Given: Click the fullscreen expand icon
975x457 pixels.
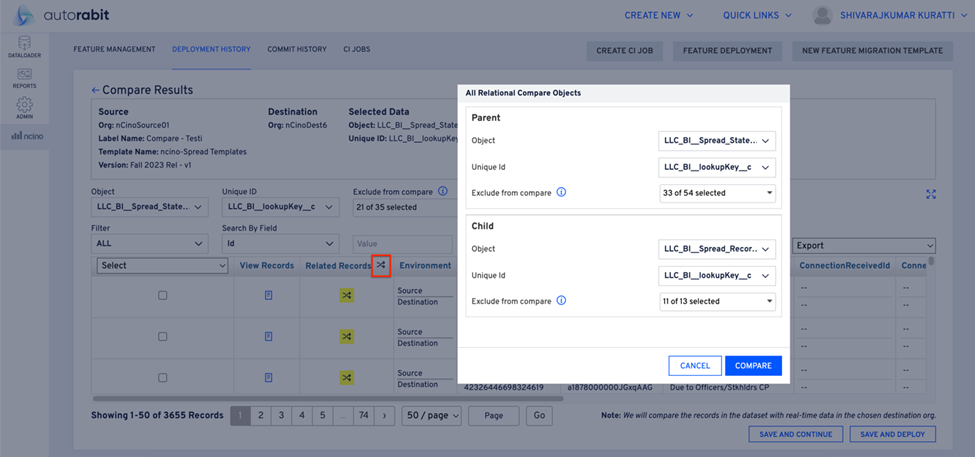Looking at the screenshot, I should pyautogui.click(x=931, y=195).
